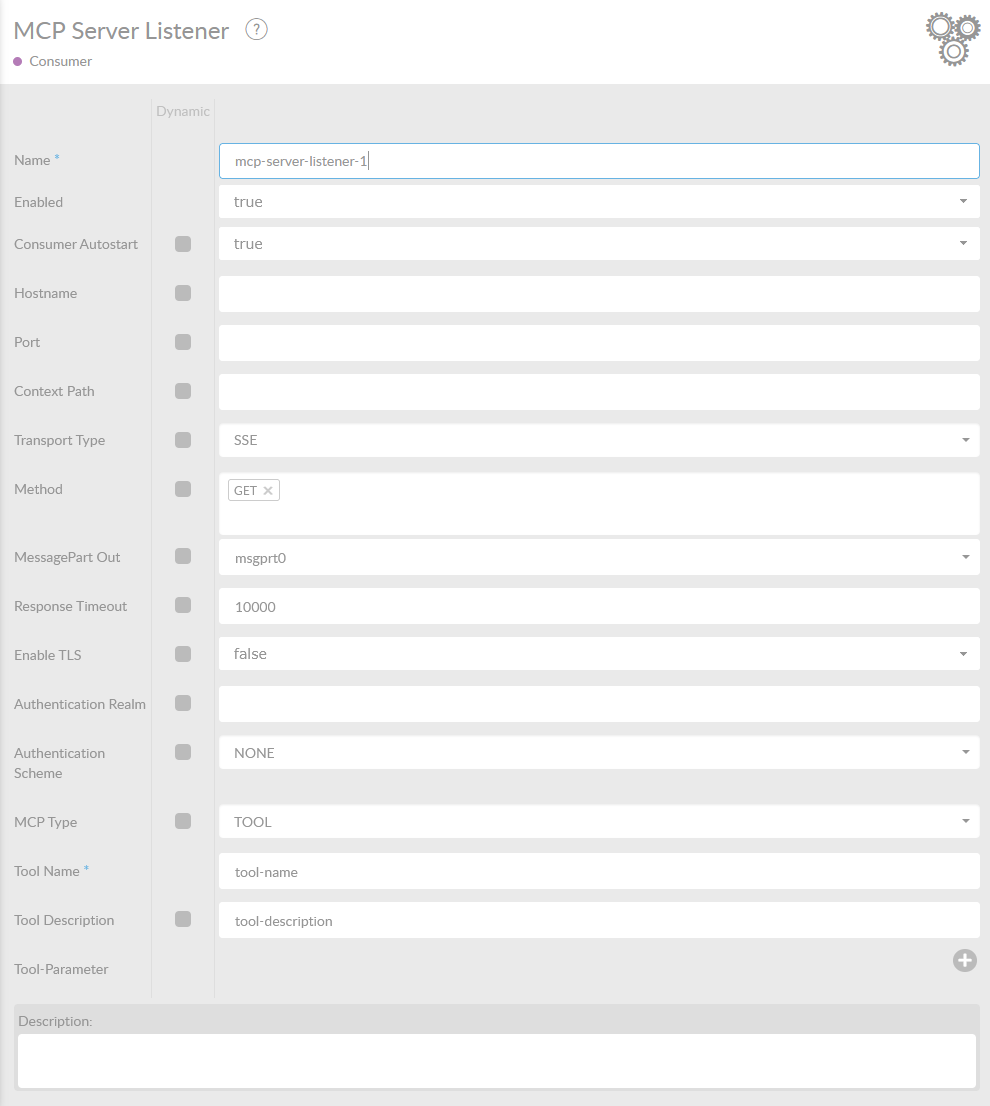The height and width of the screenshot is (1106, 990).
Task: Click the Dynamic column header
Action: [x=183, y=111]
